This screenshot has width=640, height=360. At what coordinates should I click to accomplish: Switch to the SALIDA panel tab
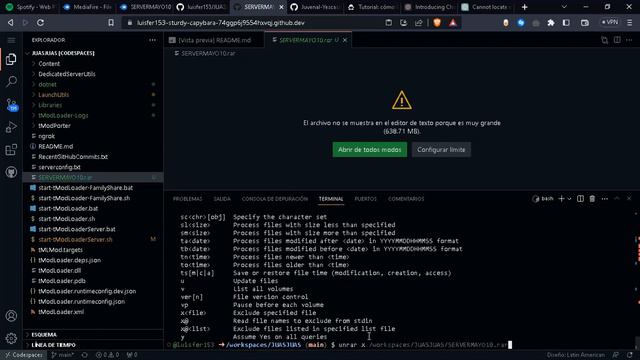pos(222,199)
